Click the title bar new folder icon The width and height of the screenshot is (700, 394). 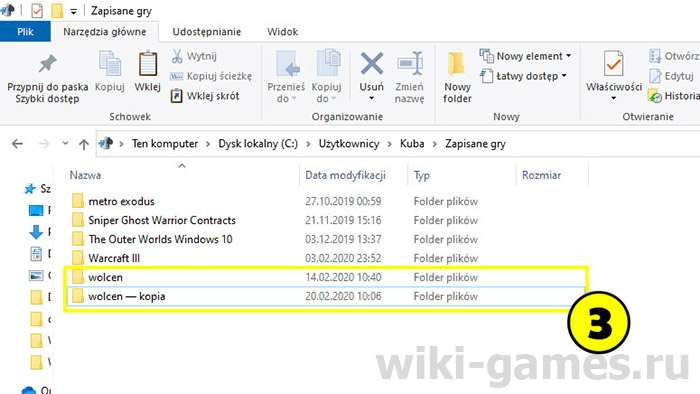(57, 11)
